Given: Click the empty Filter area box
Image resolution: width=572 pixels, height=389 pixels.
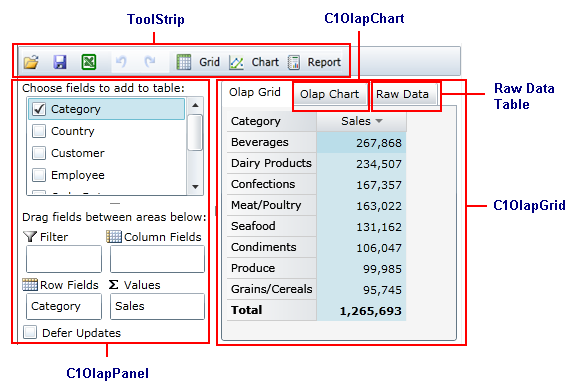Looking at the screenshot, I should point(64,259).
